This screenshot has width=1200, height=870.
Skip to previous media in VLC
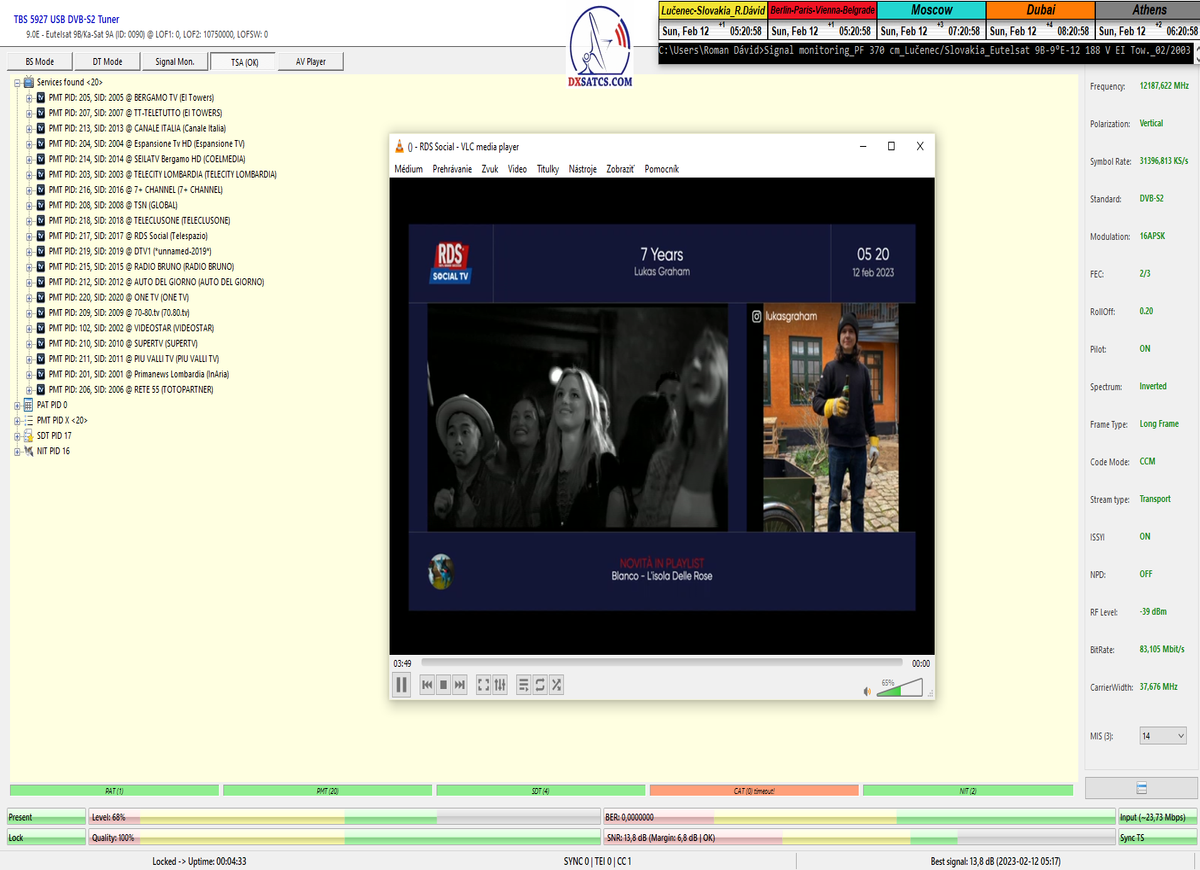(427, 685)
